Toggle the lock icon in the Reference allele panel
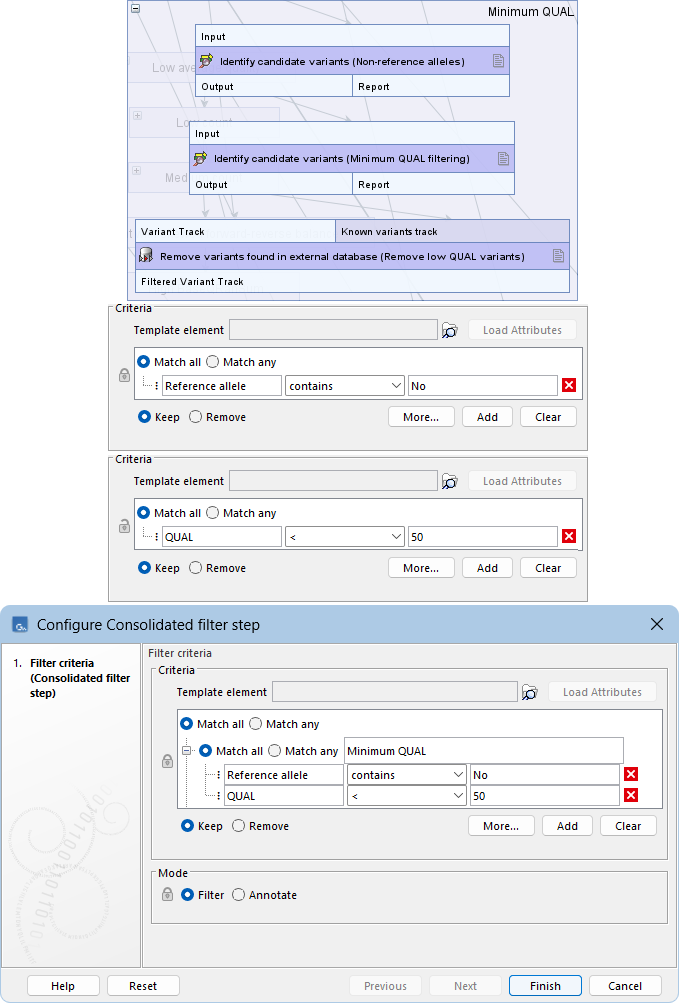Image resolution: width=679 pixels, height=1003 pixels. tap(125, 375)
